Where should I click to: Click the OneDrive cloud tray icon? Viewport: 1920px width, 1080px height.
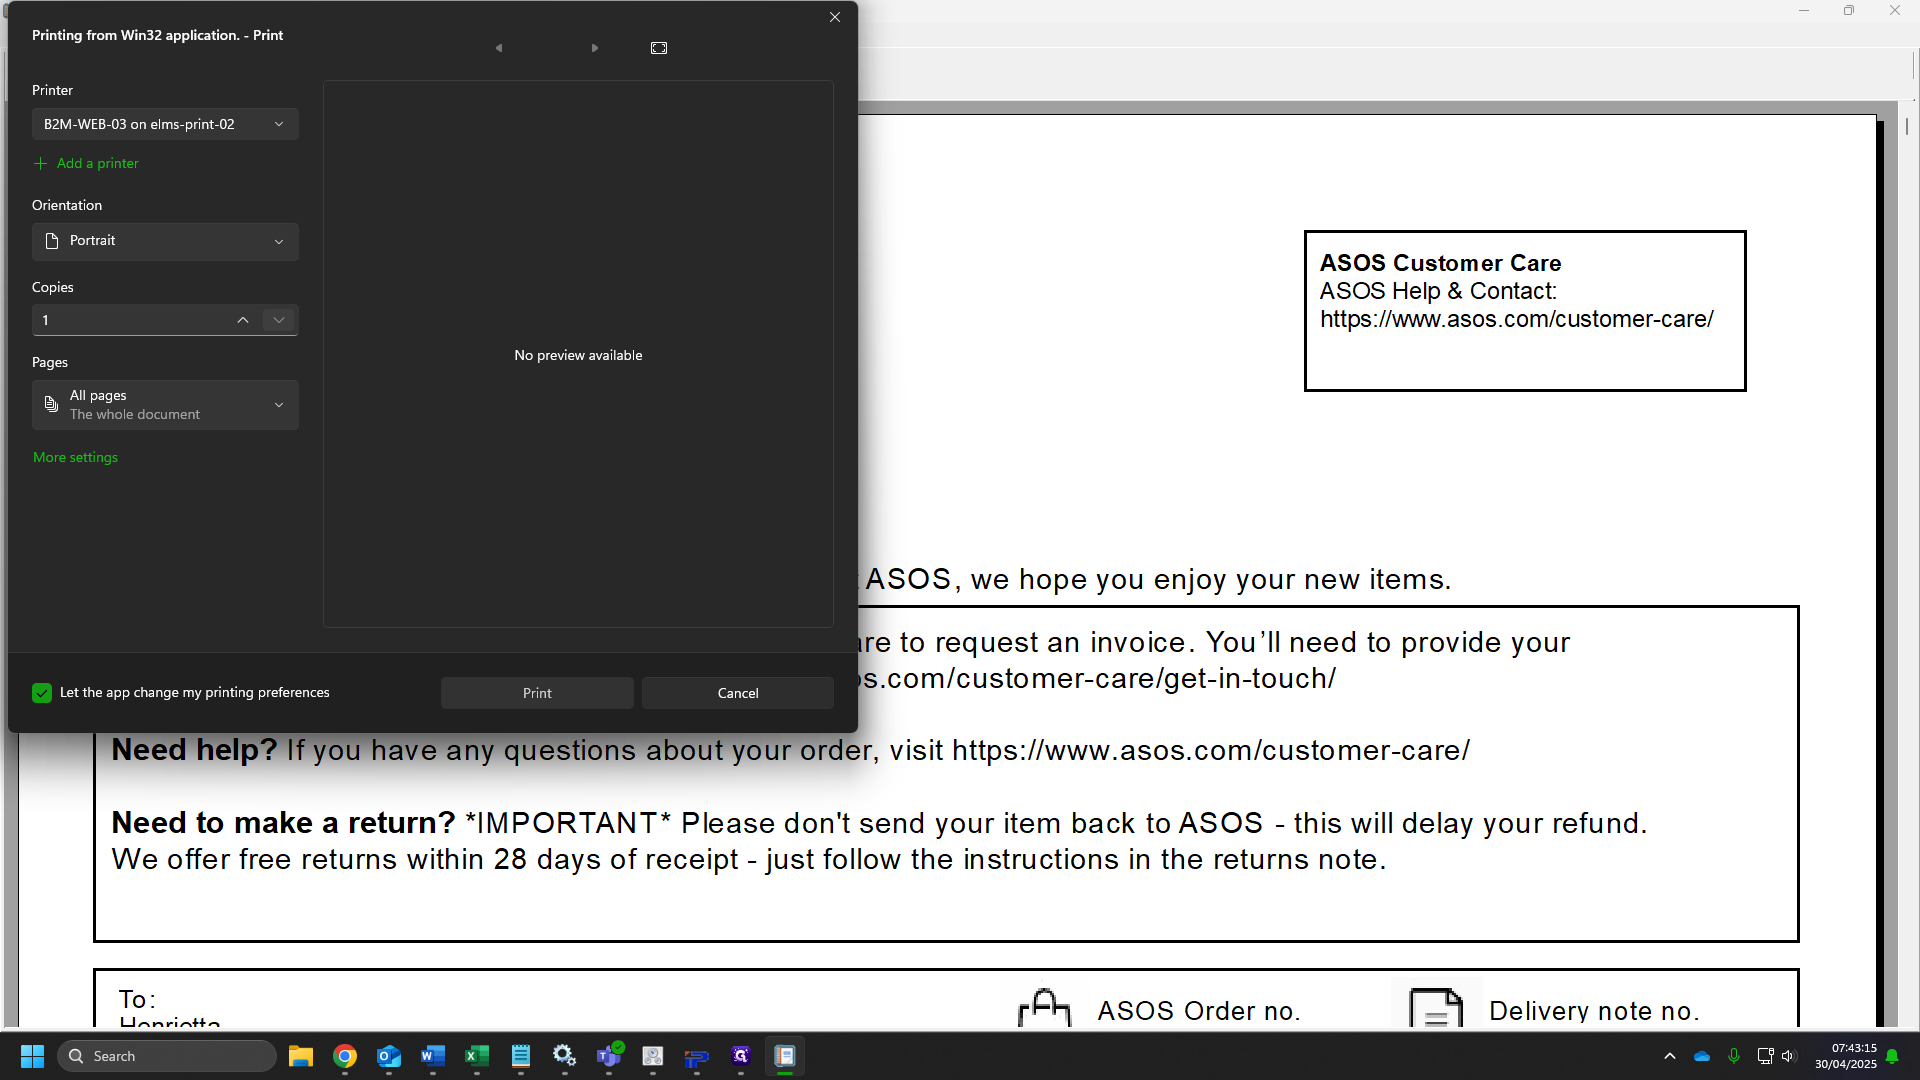click(x=1702, y=1056)
